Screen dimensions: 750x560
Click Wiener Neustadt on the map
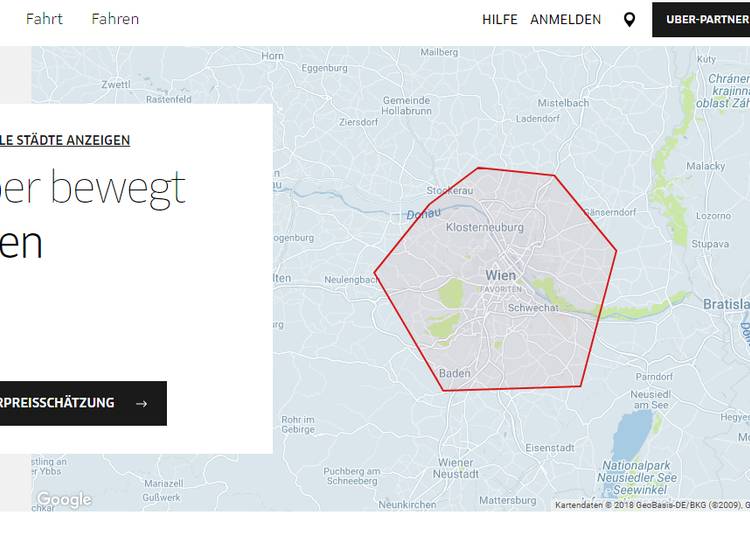click(x=456, y=468)
